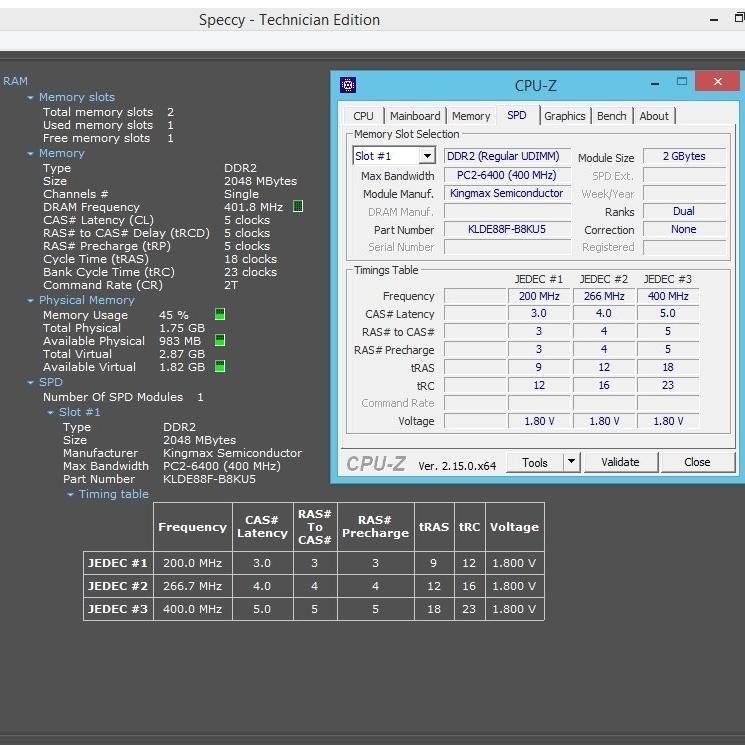Click green indicator beside DRAM Frequency

(298, 206)
